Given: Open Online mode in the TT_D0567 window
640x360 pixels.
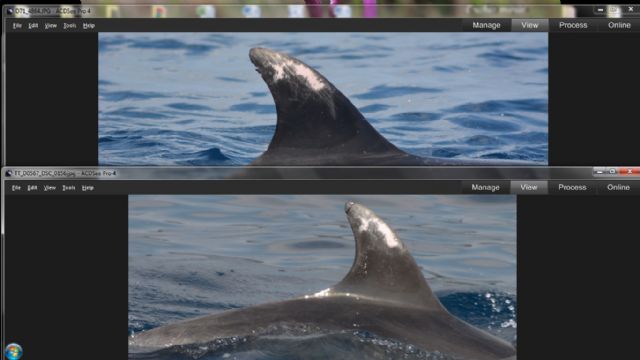Looking at the screenshot, I should pos(618,187).
